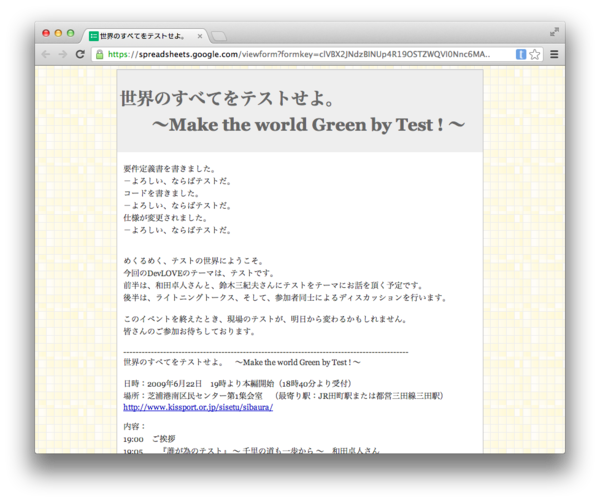Click the line めくるめく、テストの世界にようこそ。
This screenshot has width=600, height=502.
[x=194, y=261]
